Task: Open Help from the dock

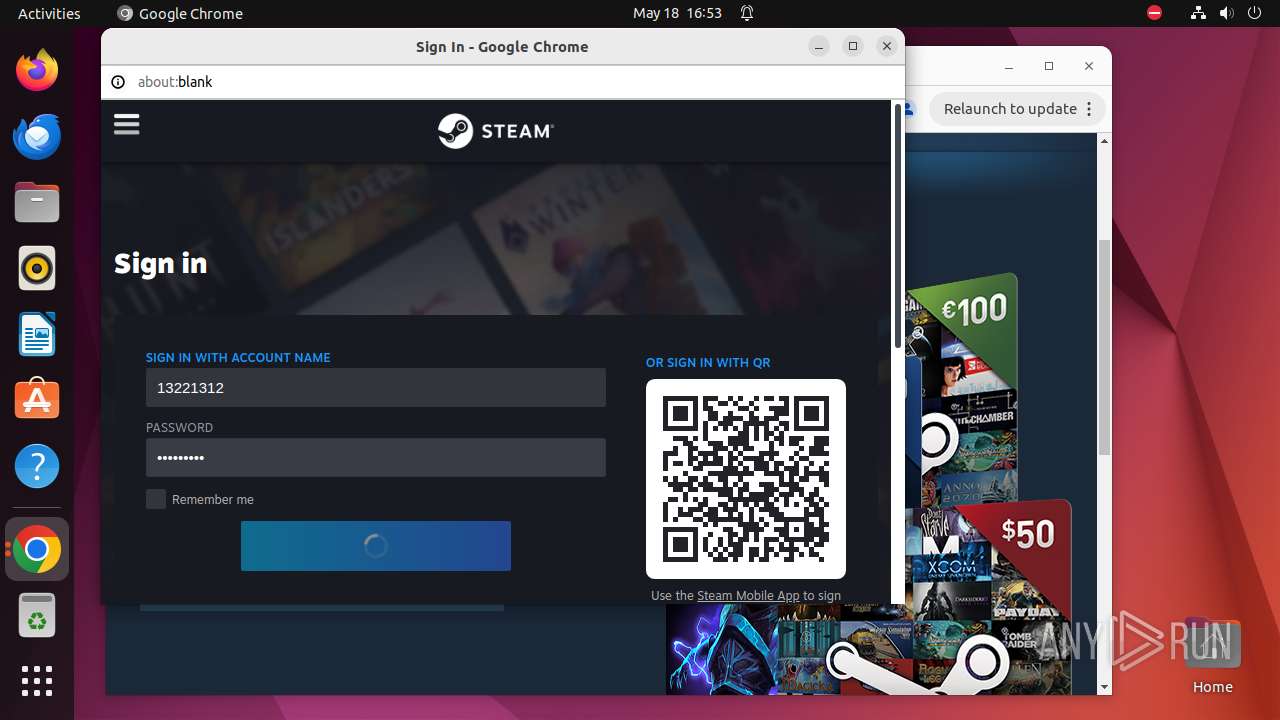Action: [37, 466]
